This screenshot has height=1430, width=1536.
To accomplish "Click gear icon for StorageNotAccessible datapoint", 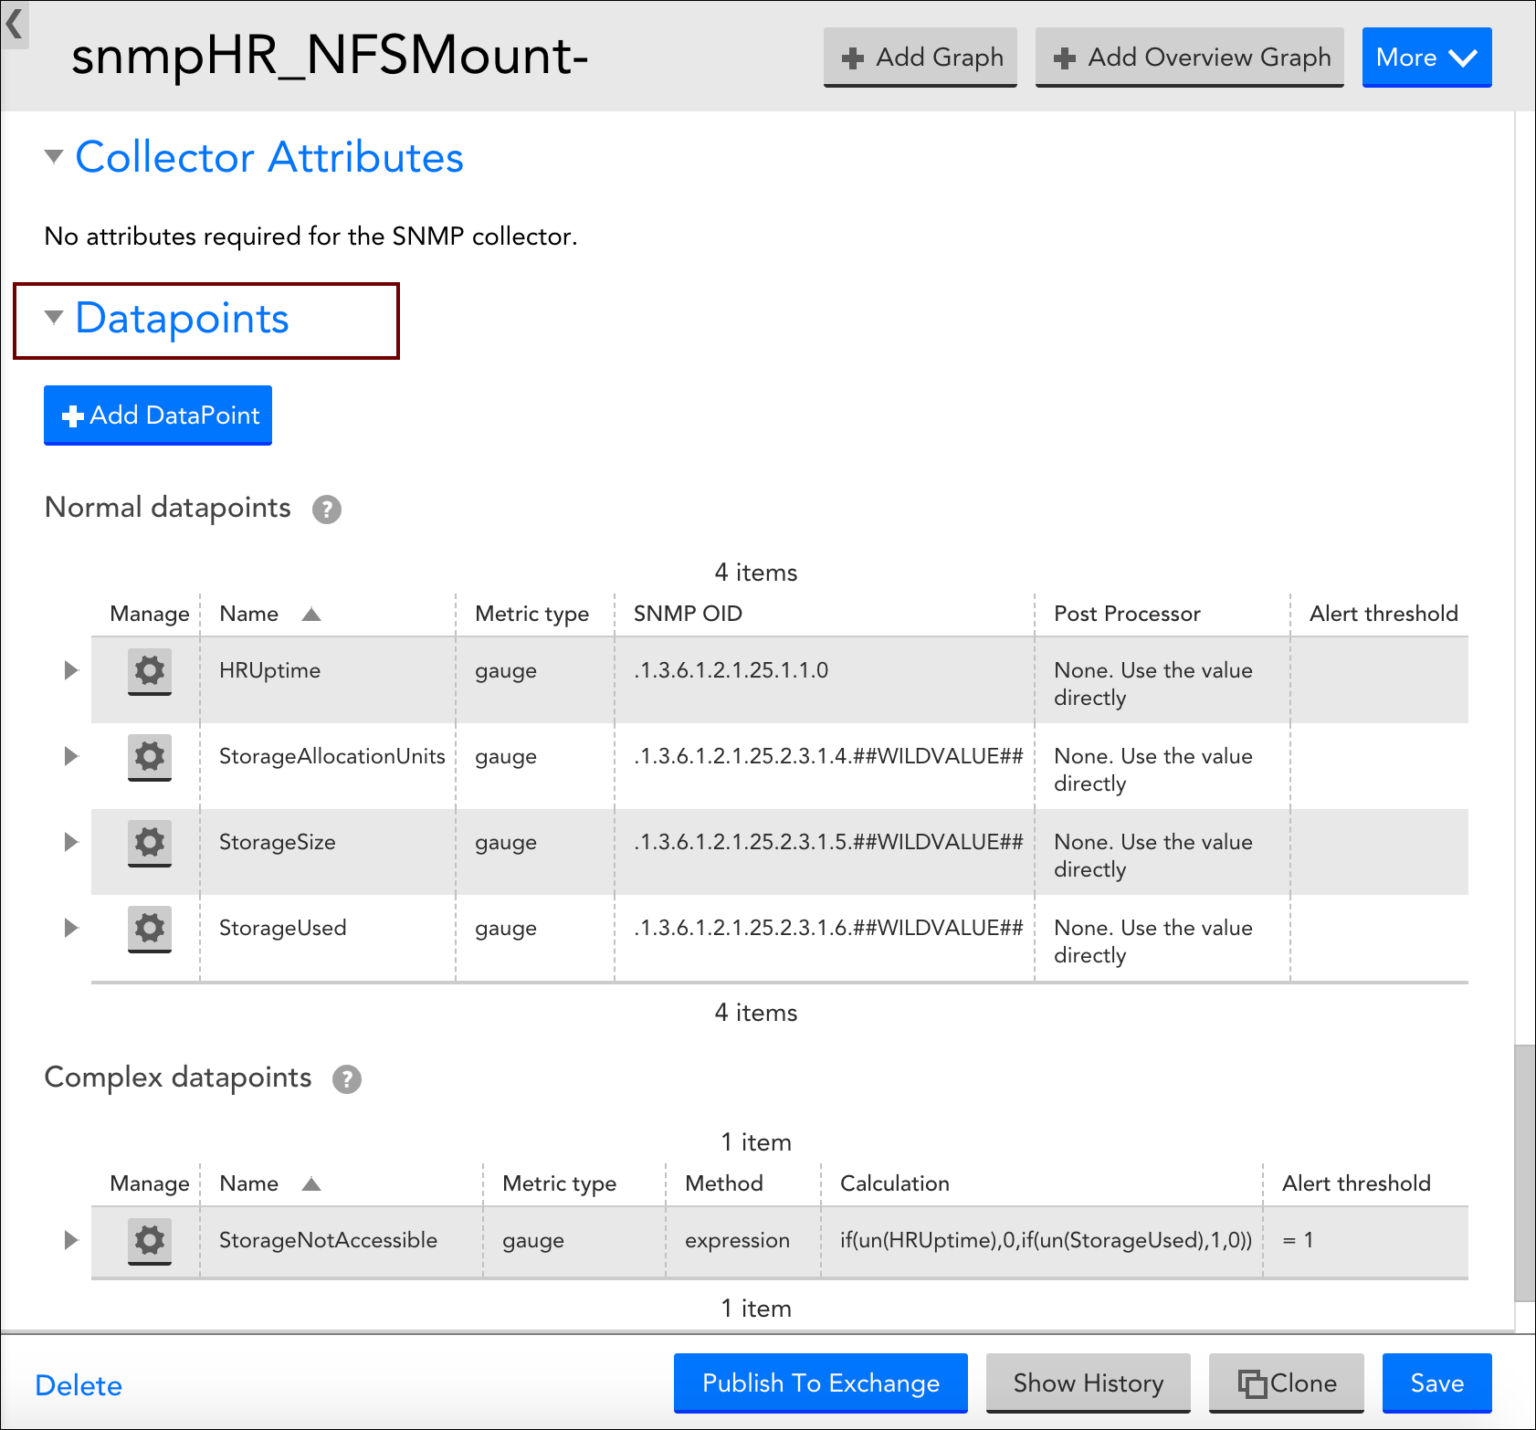I will [149, 1240].
